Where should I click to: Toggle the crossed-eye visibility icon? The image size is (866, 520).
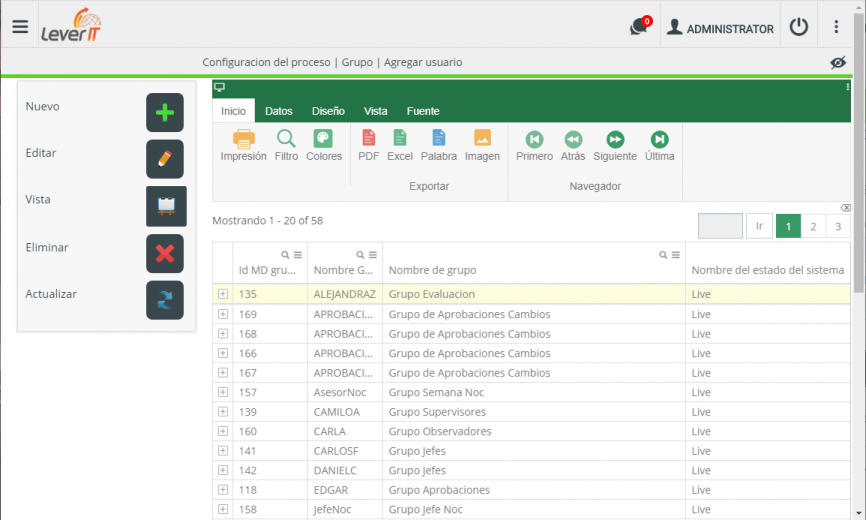click(x=838, y=62)
